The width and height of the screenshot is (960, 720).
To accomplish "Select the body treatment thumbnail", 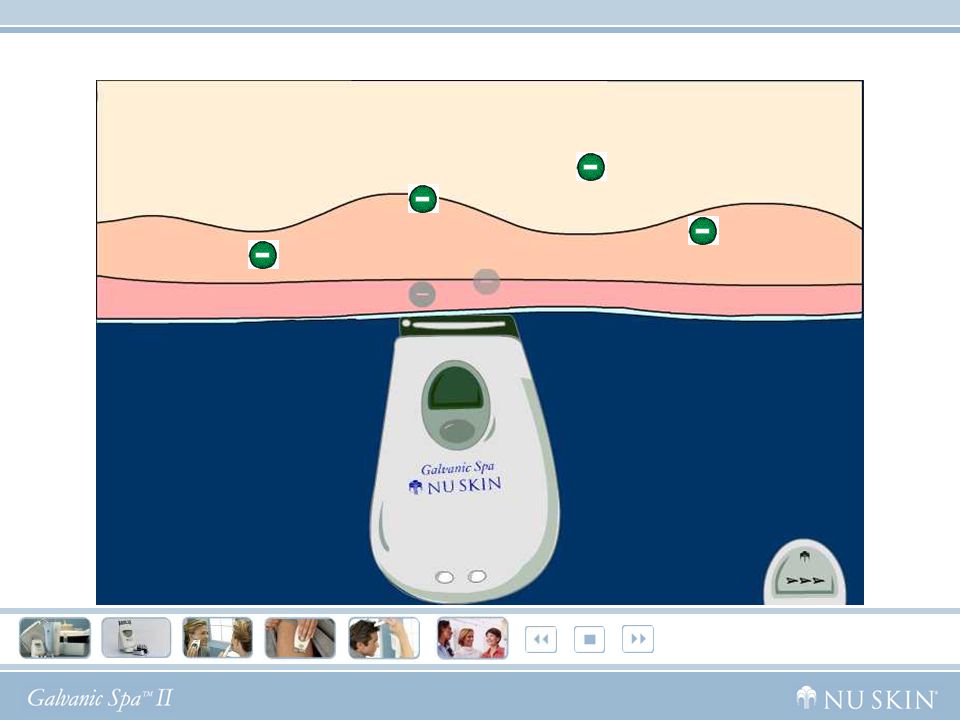I will [x=300, y=638].
